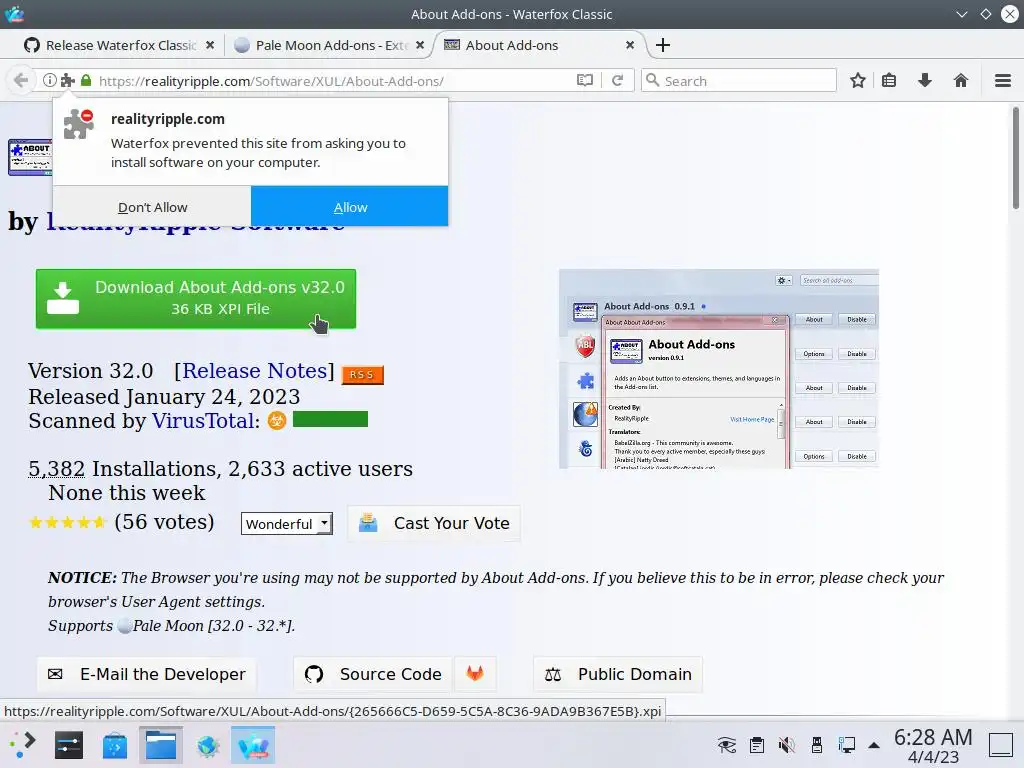Click the muted volume tray icon

point(787,744)
